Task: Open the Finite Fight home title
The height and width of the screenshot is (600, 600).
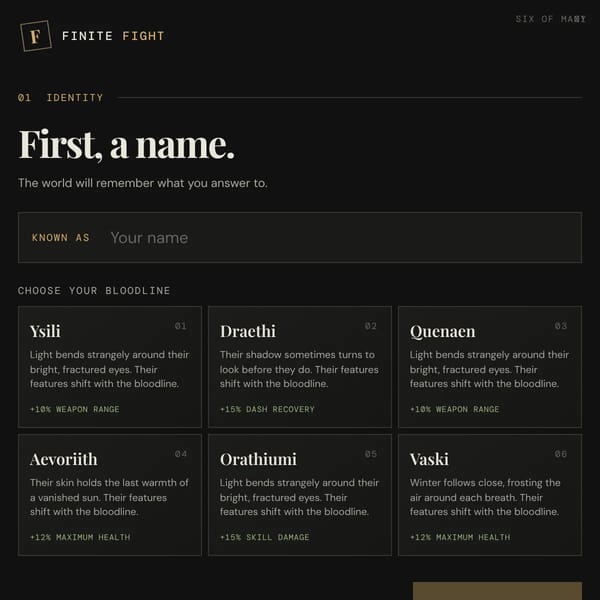Action: pyautogui.click(x=113, y=36)
